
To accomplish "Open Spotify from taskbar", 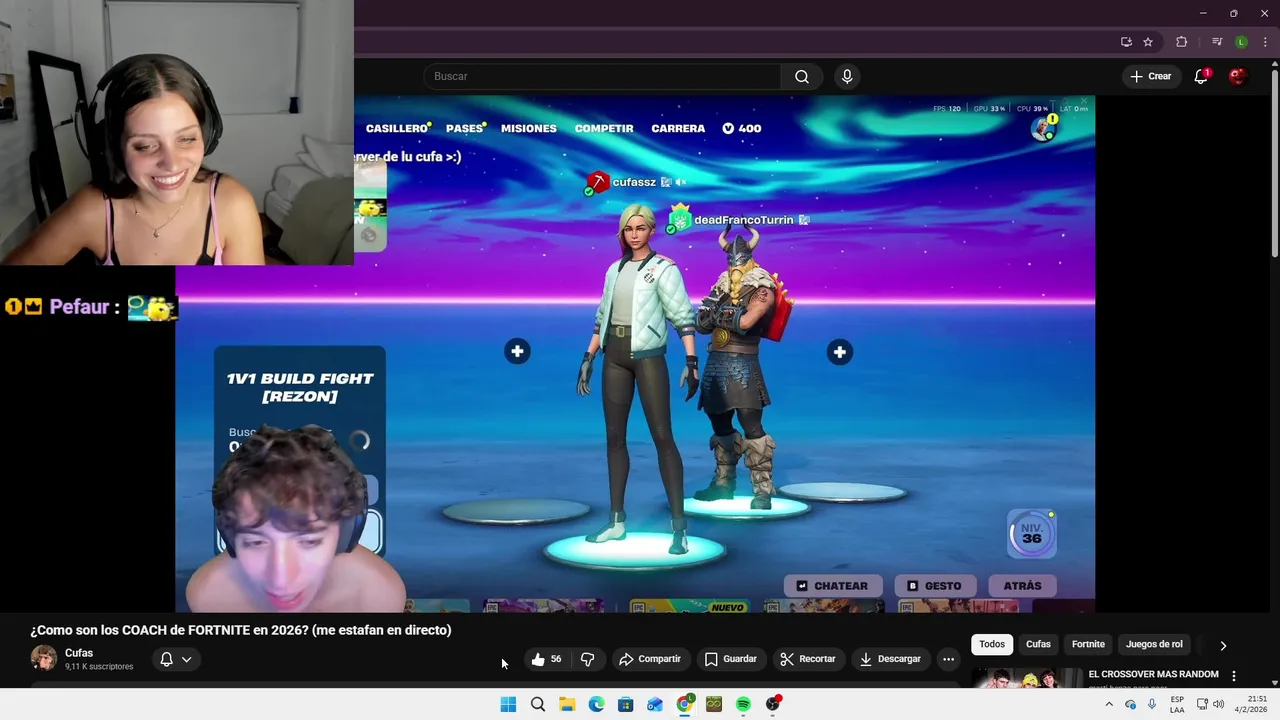I will (743, 705).
